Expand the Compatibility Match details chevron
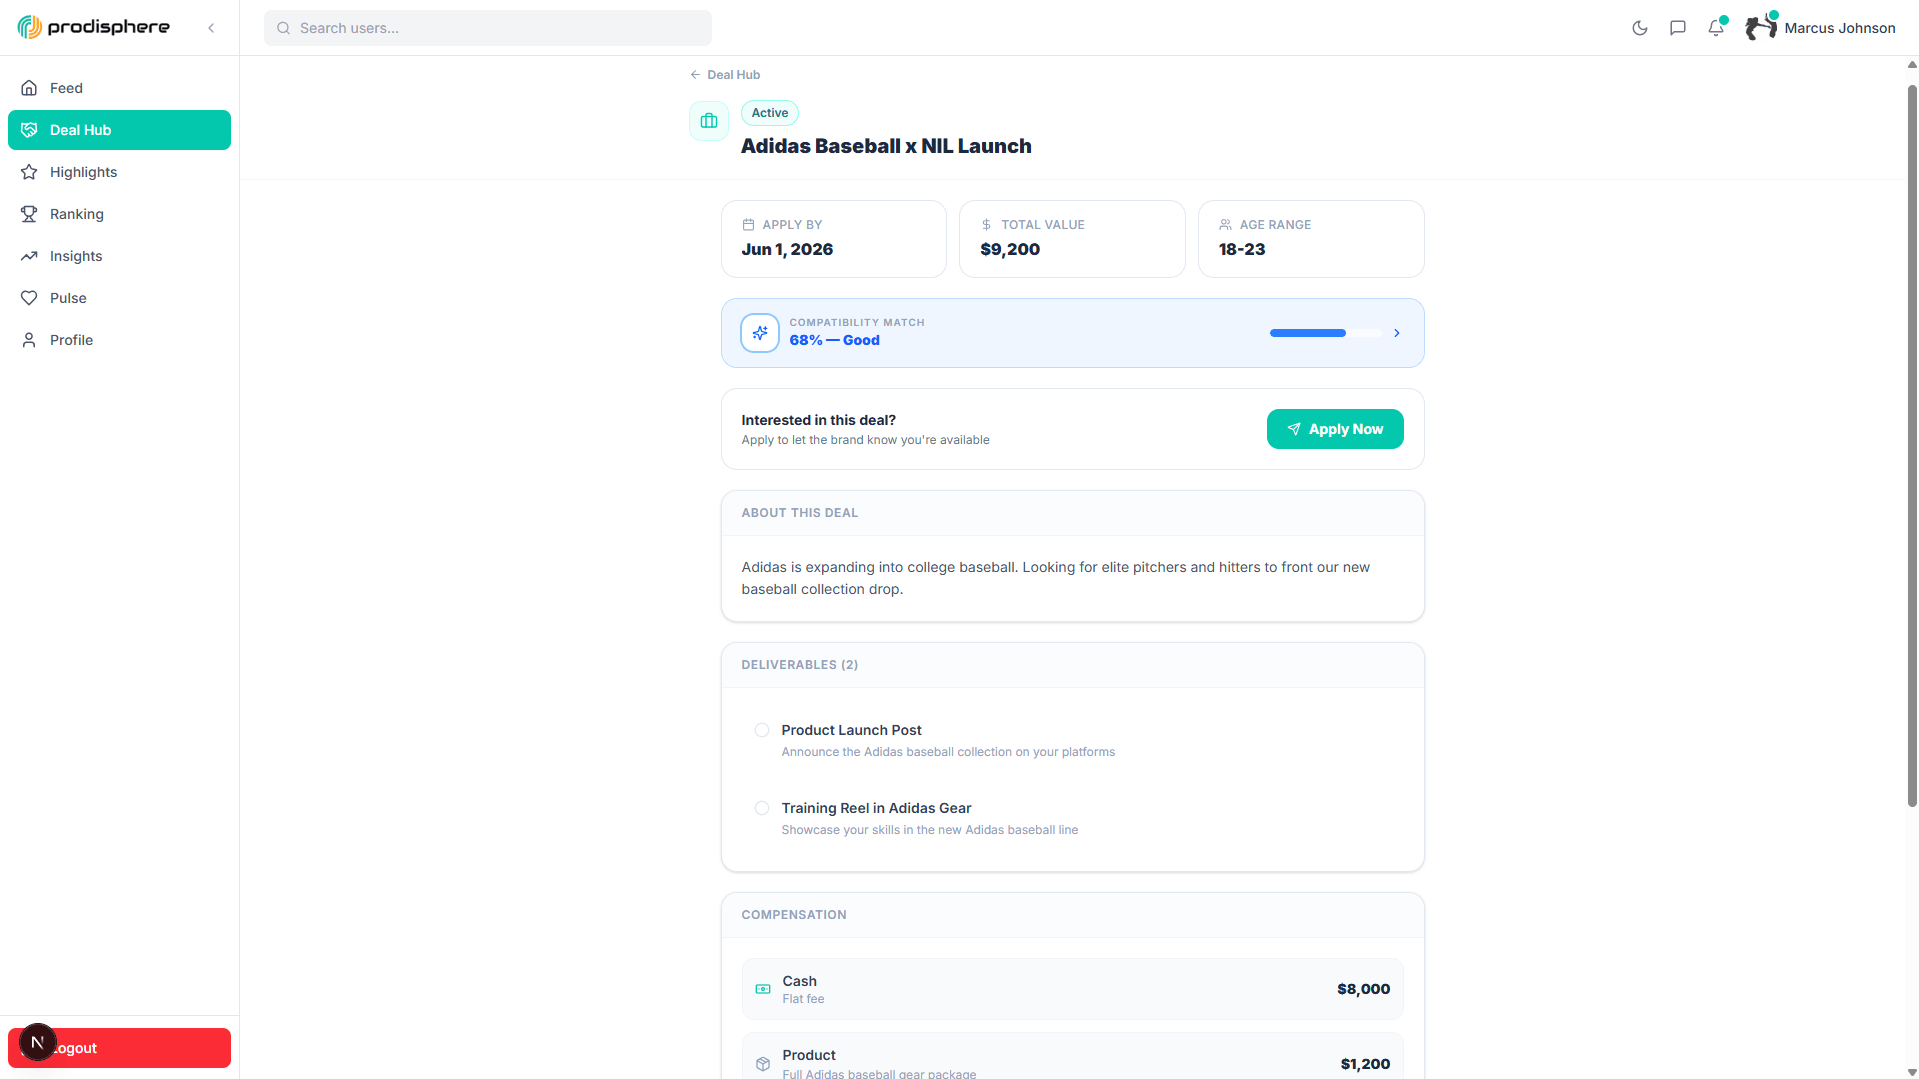 [1396, 333]
